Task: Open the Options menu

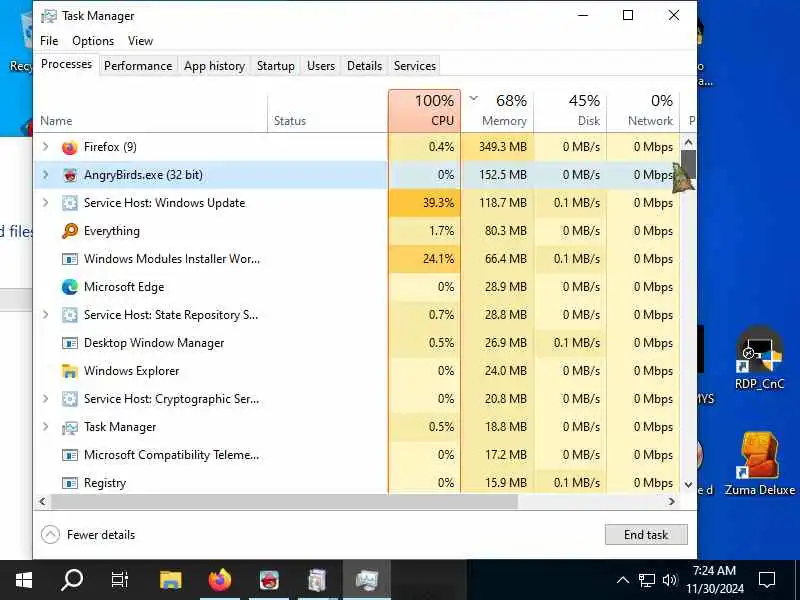Action: pyautogui.click(x=93, y=41)
